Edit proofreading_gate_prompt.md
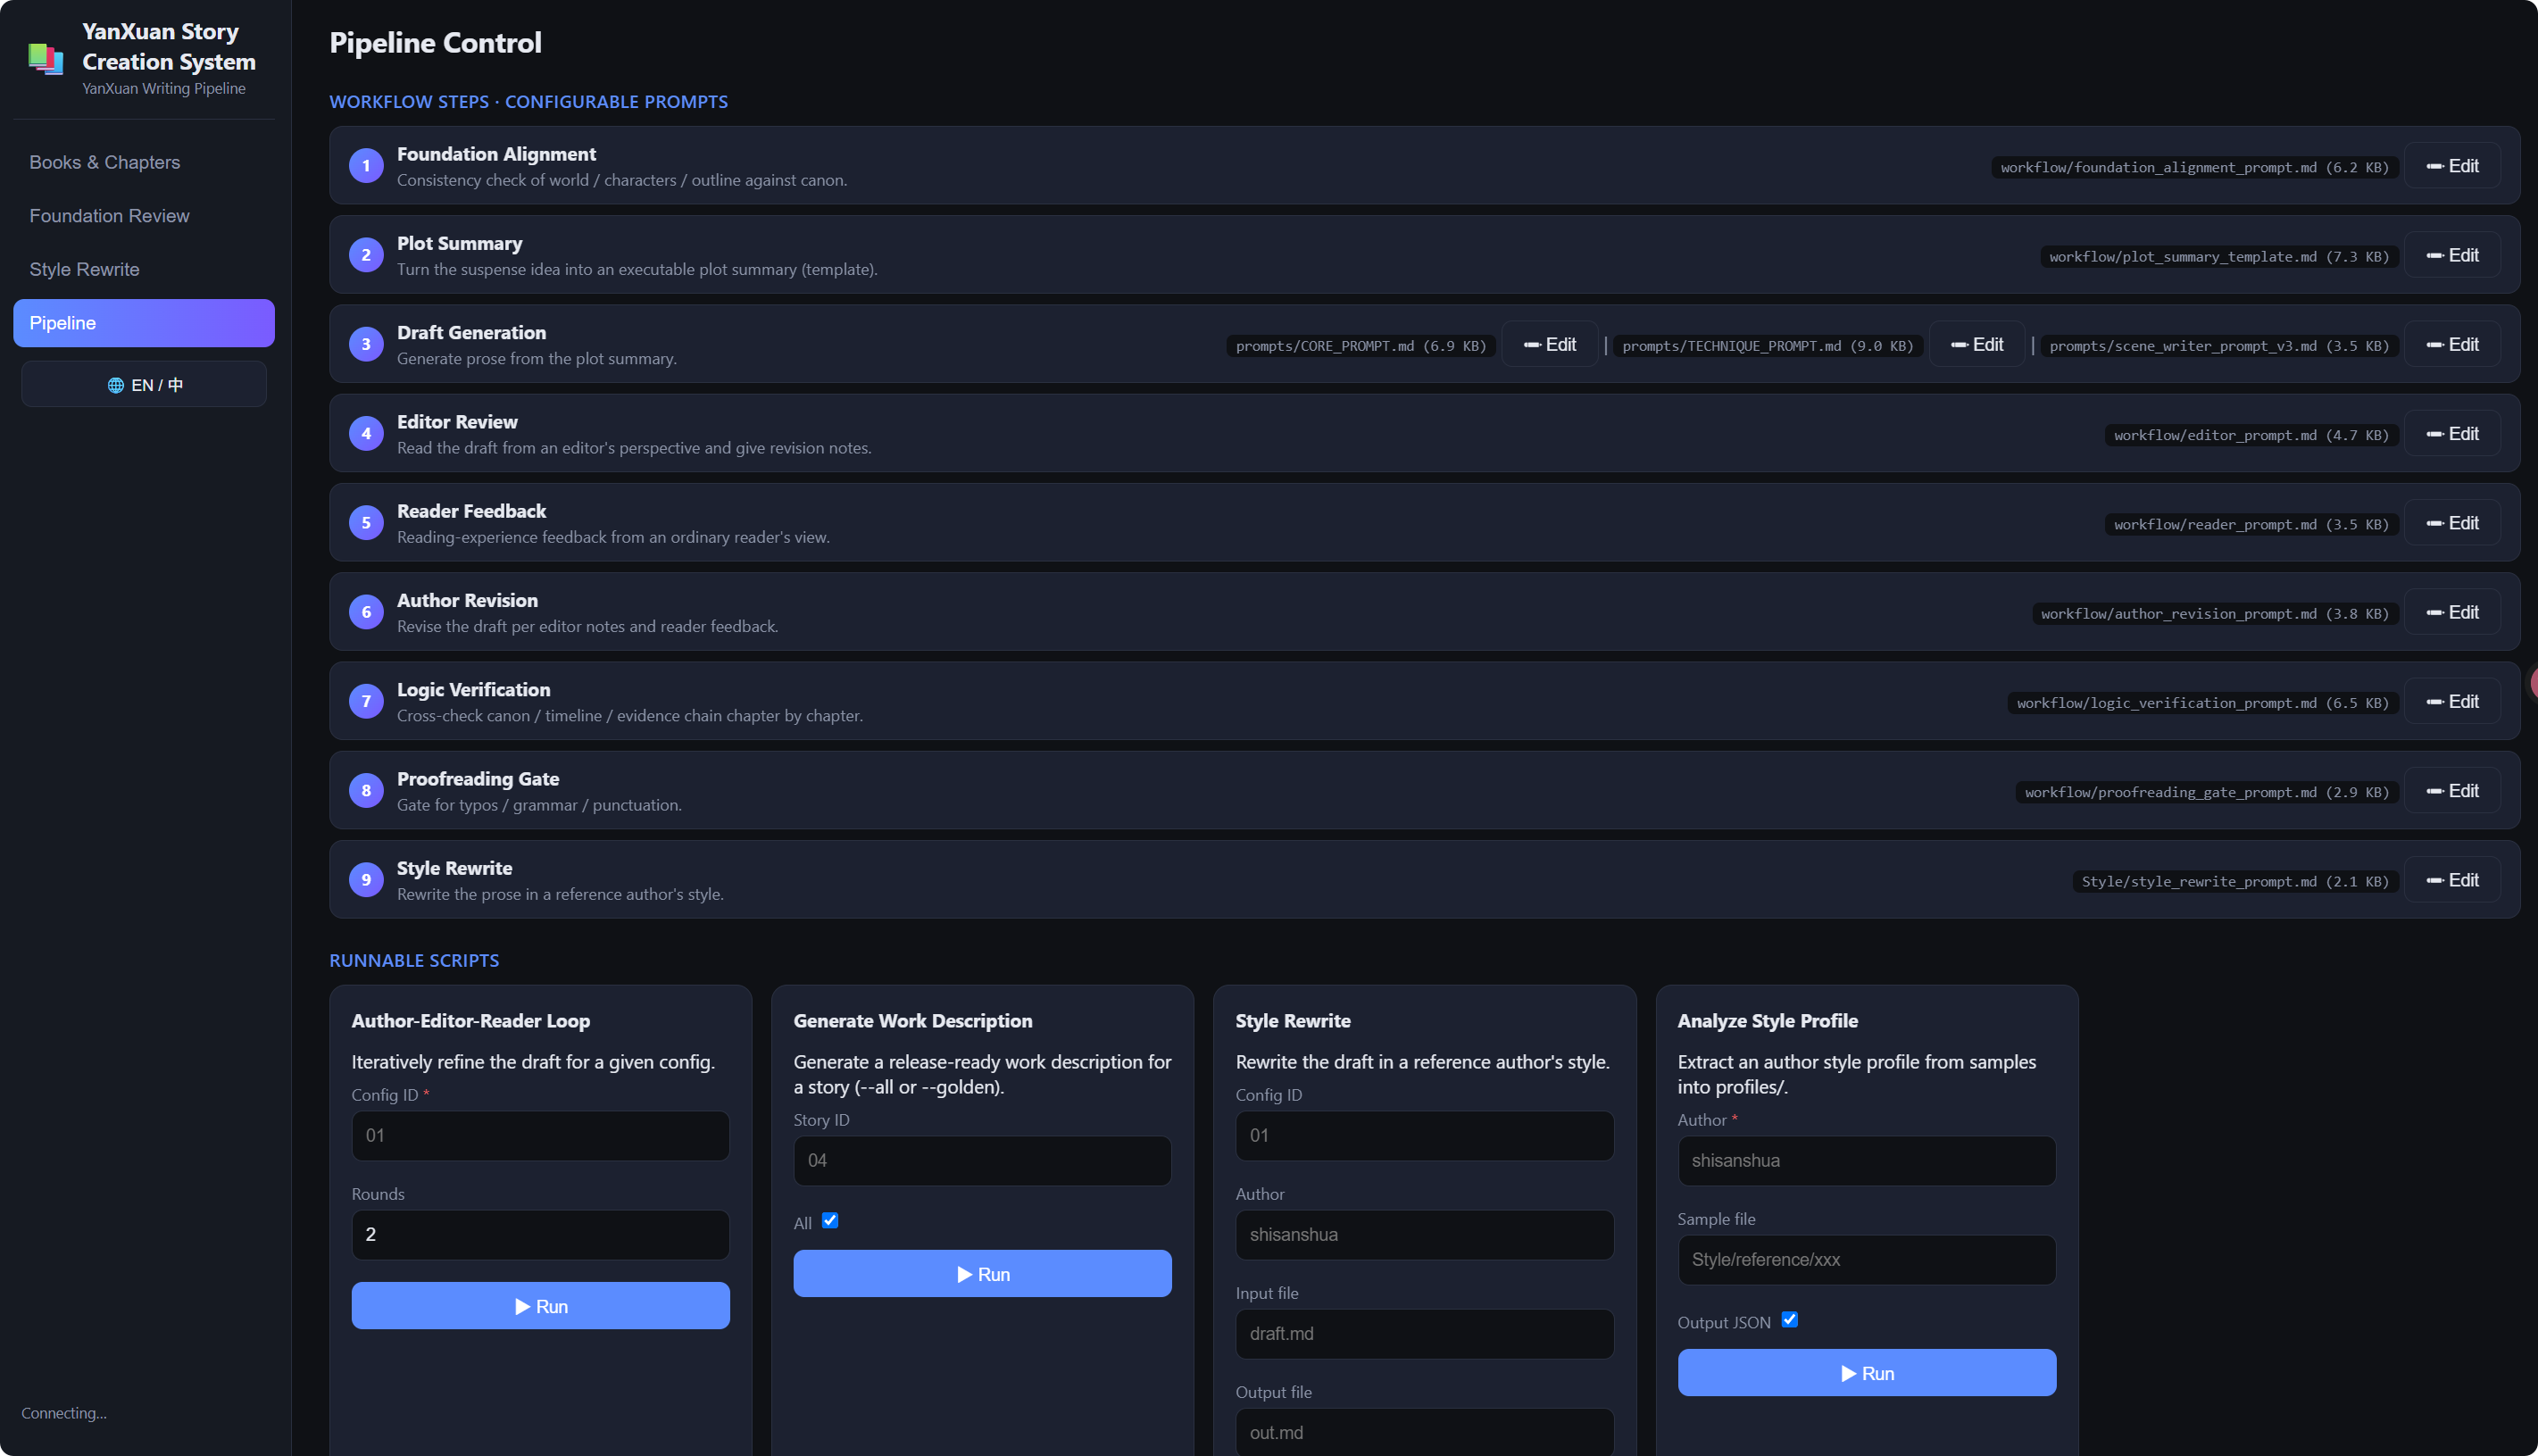Screen dimensions: 2538x1456 (2453, 790)
